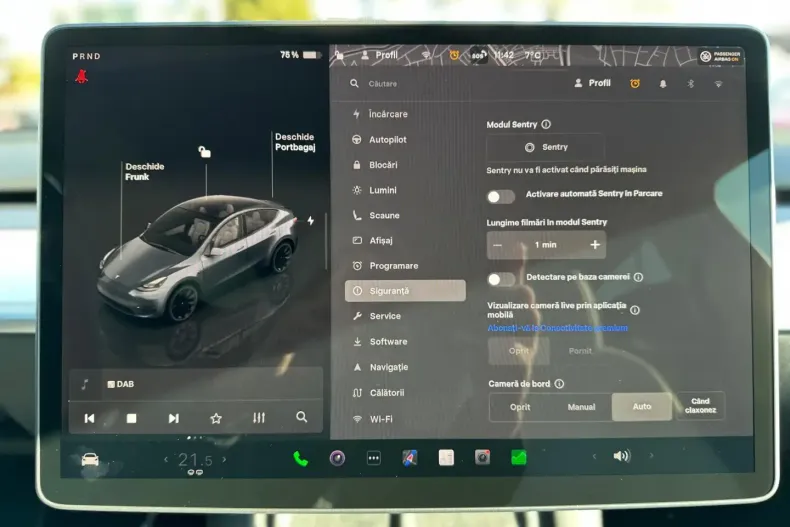
Task: Toggle Activare automată Sentry în Parcare
Action: pyautogui.click(x=501, y=196)
